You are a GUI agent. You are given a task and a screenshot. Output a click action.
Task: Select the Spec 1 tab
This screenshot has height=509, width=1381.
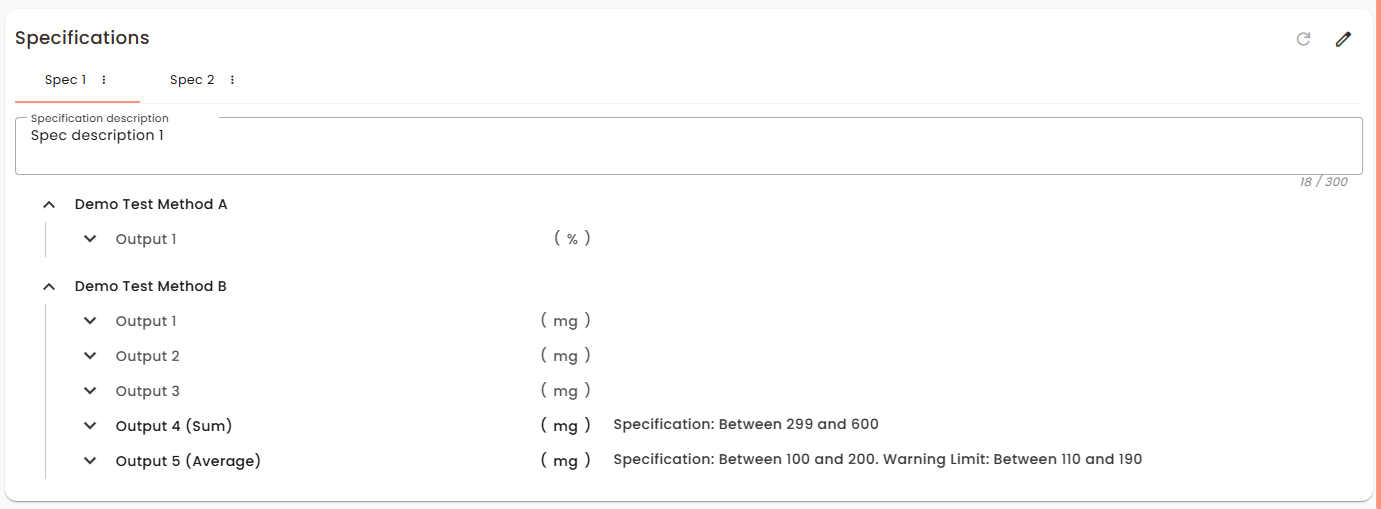coord(66,80)
